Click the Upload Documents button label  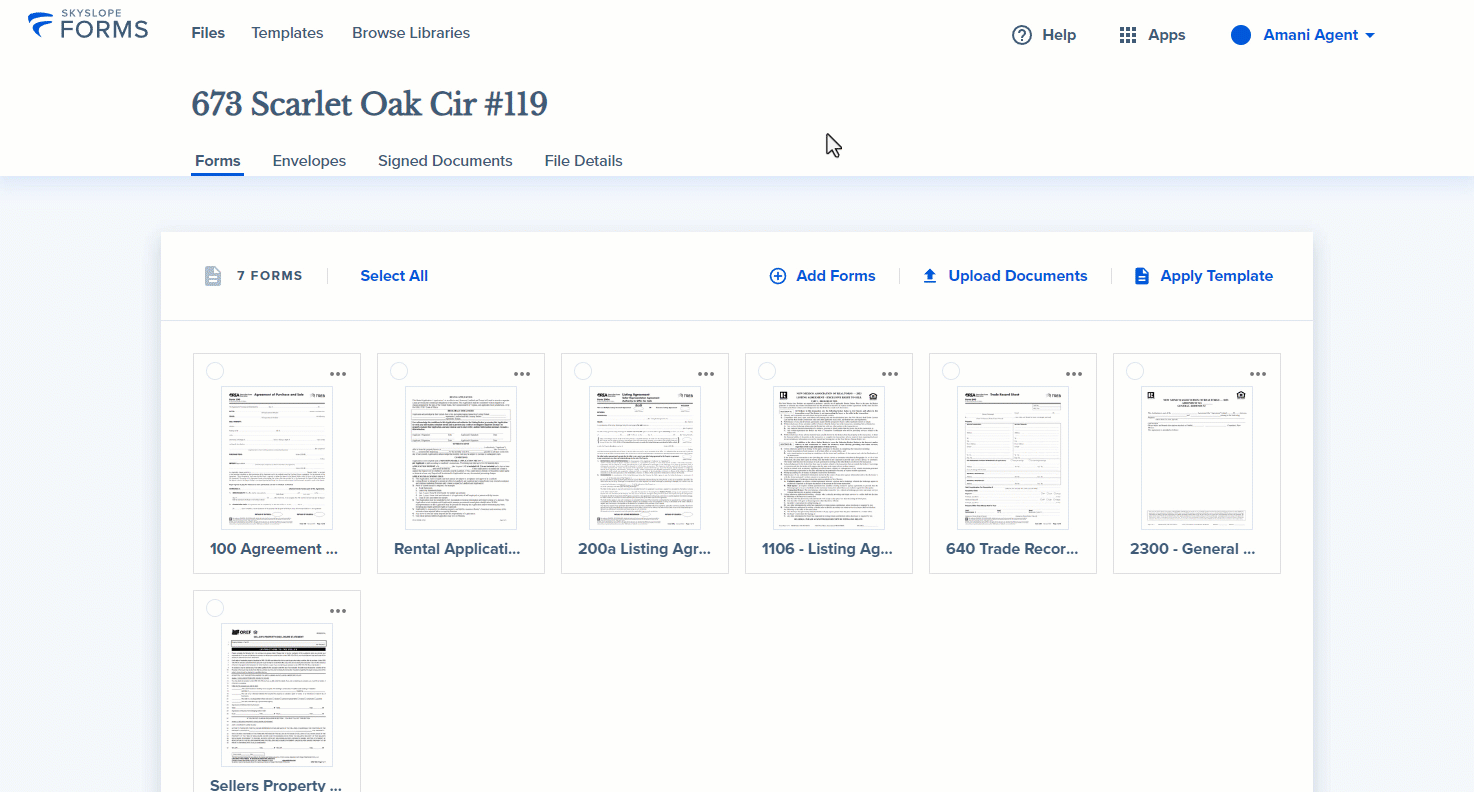(1018, 276)
